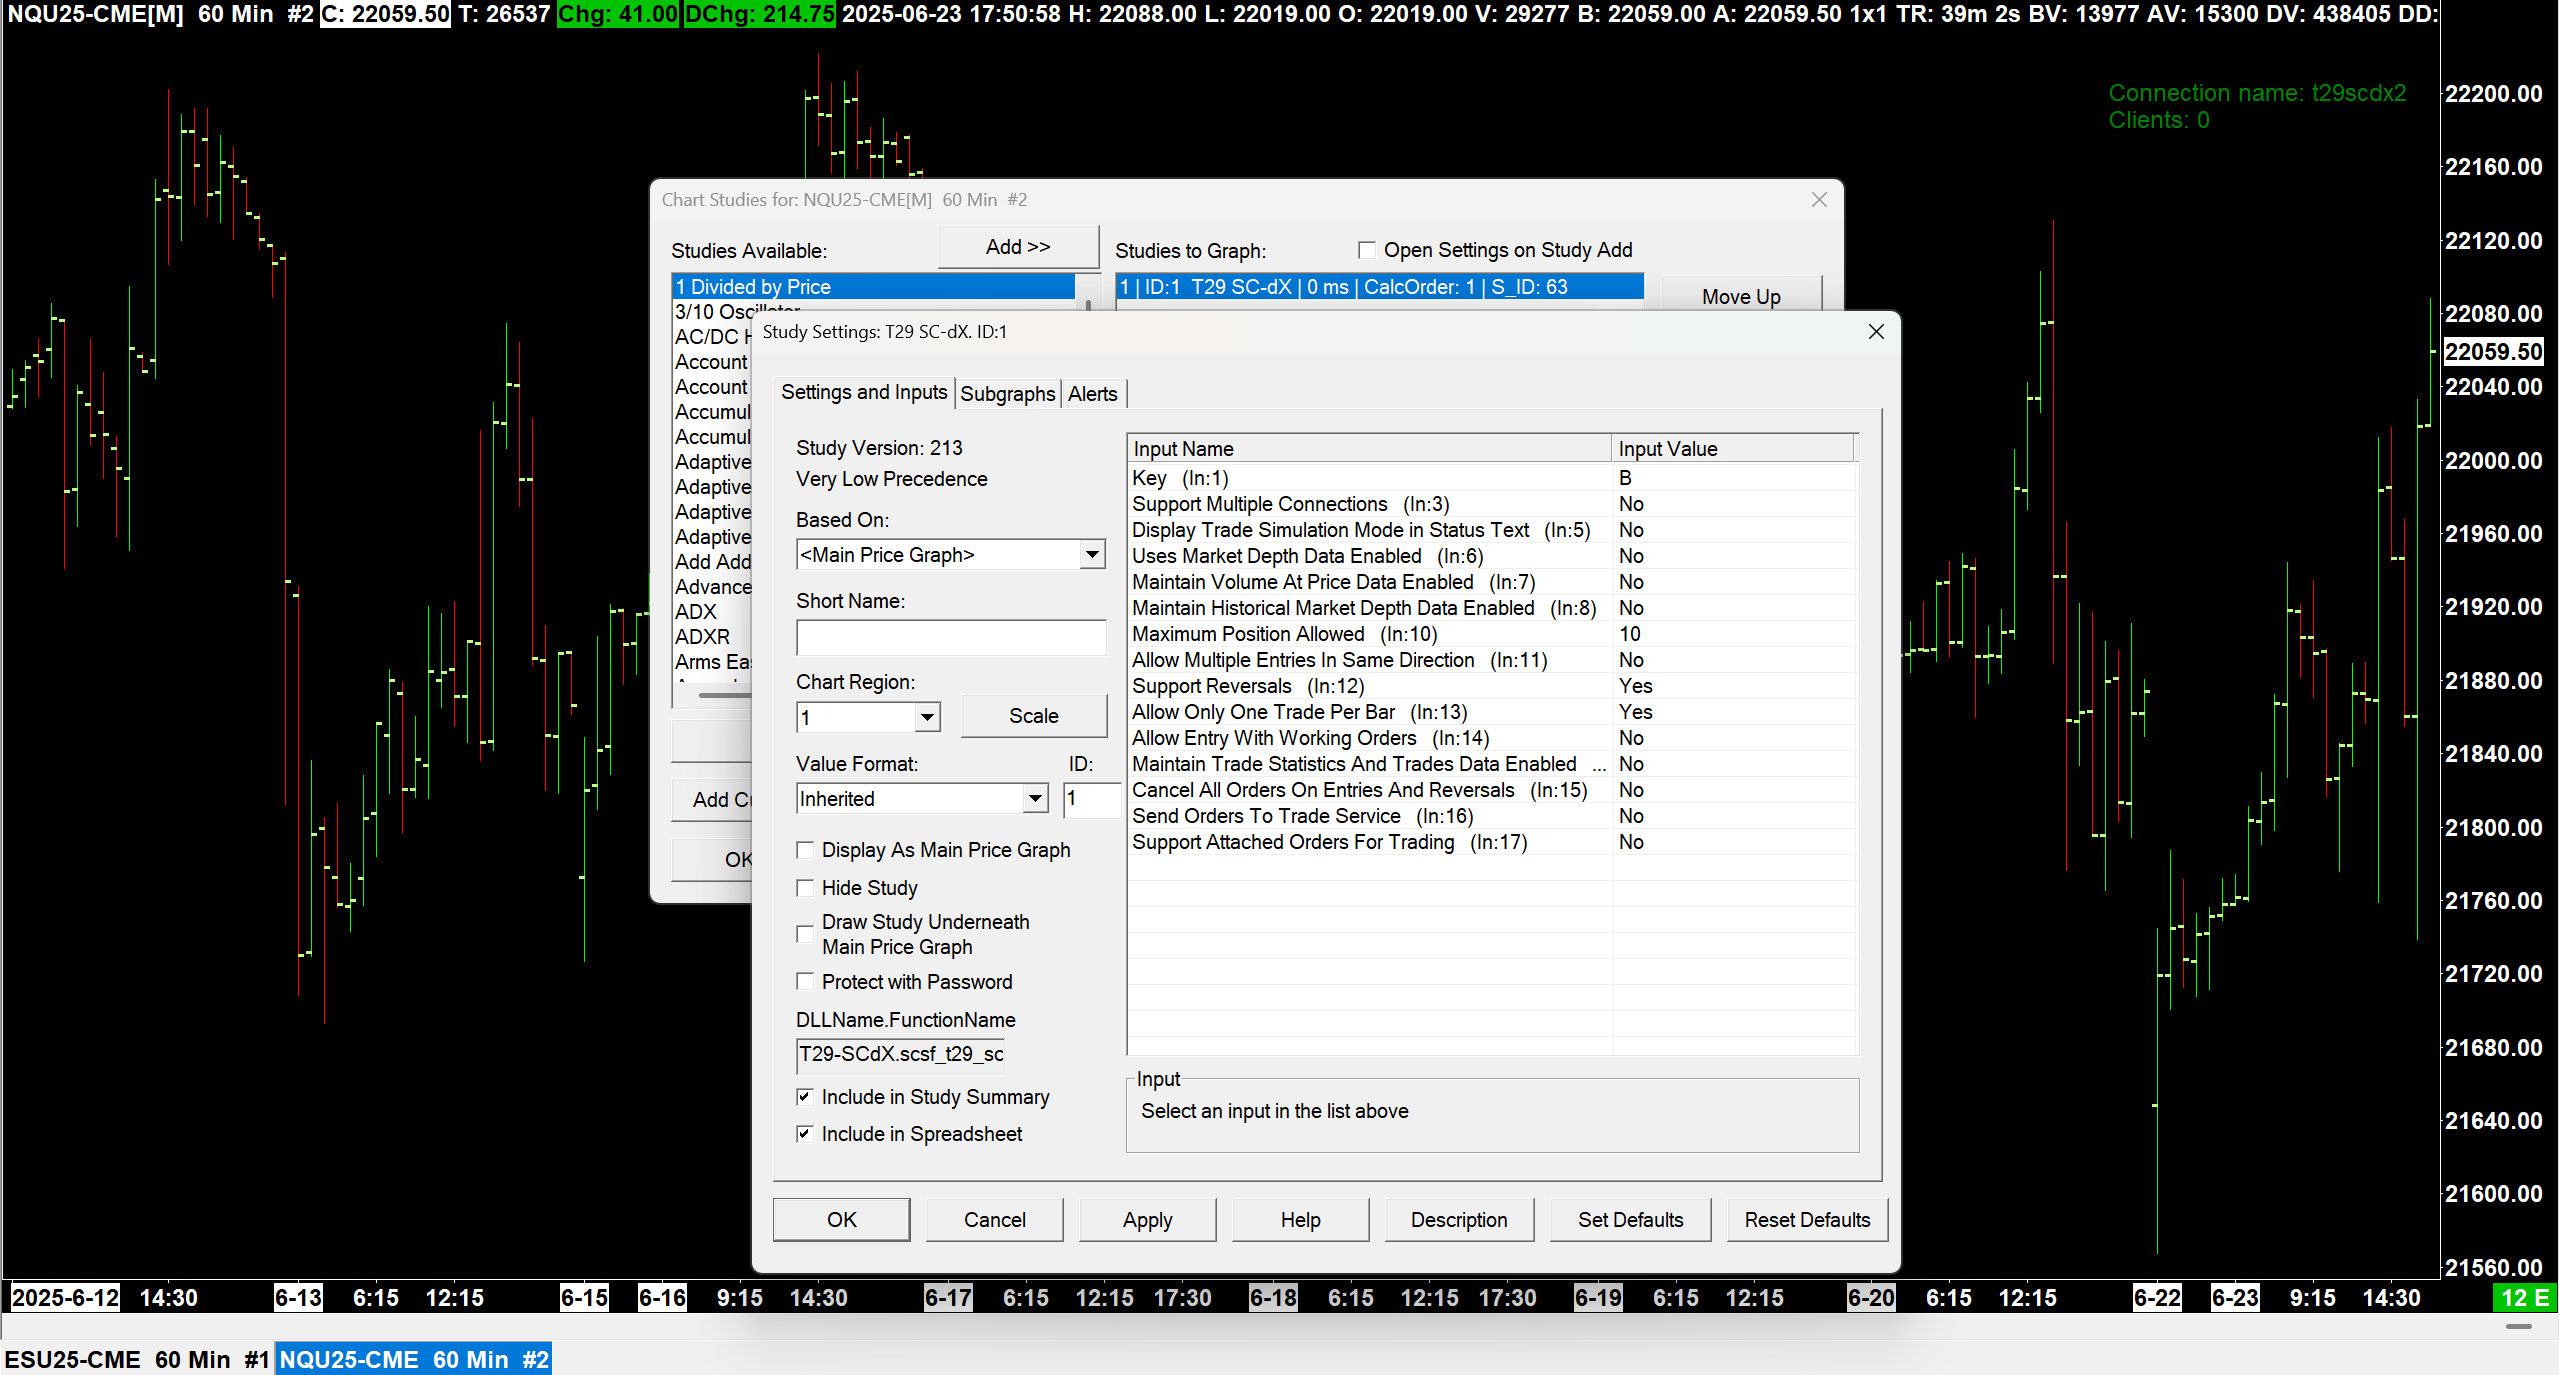Screen dimensions: 2559x1375
Task: Open the Alerts tab
Action: [1092, 394]
